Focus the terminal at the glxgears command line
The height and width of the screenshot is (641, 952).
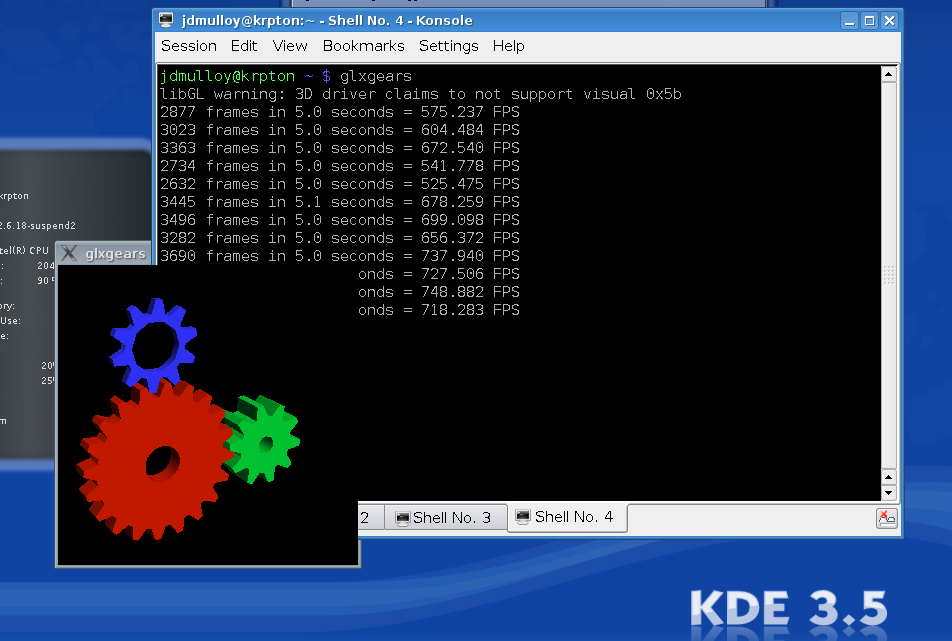(375, 76)
